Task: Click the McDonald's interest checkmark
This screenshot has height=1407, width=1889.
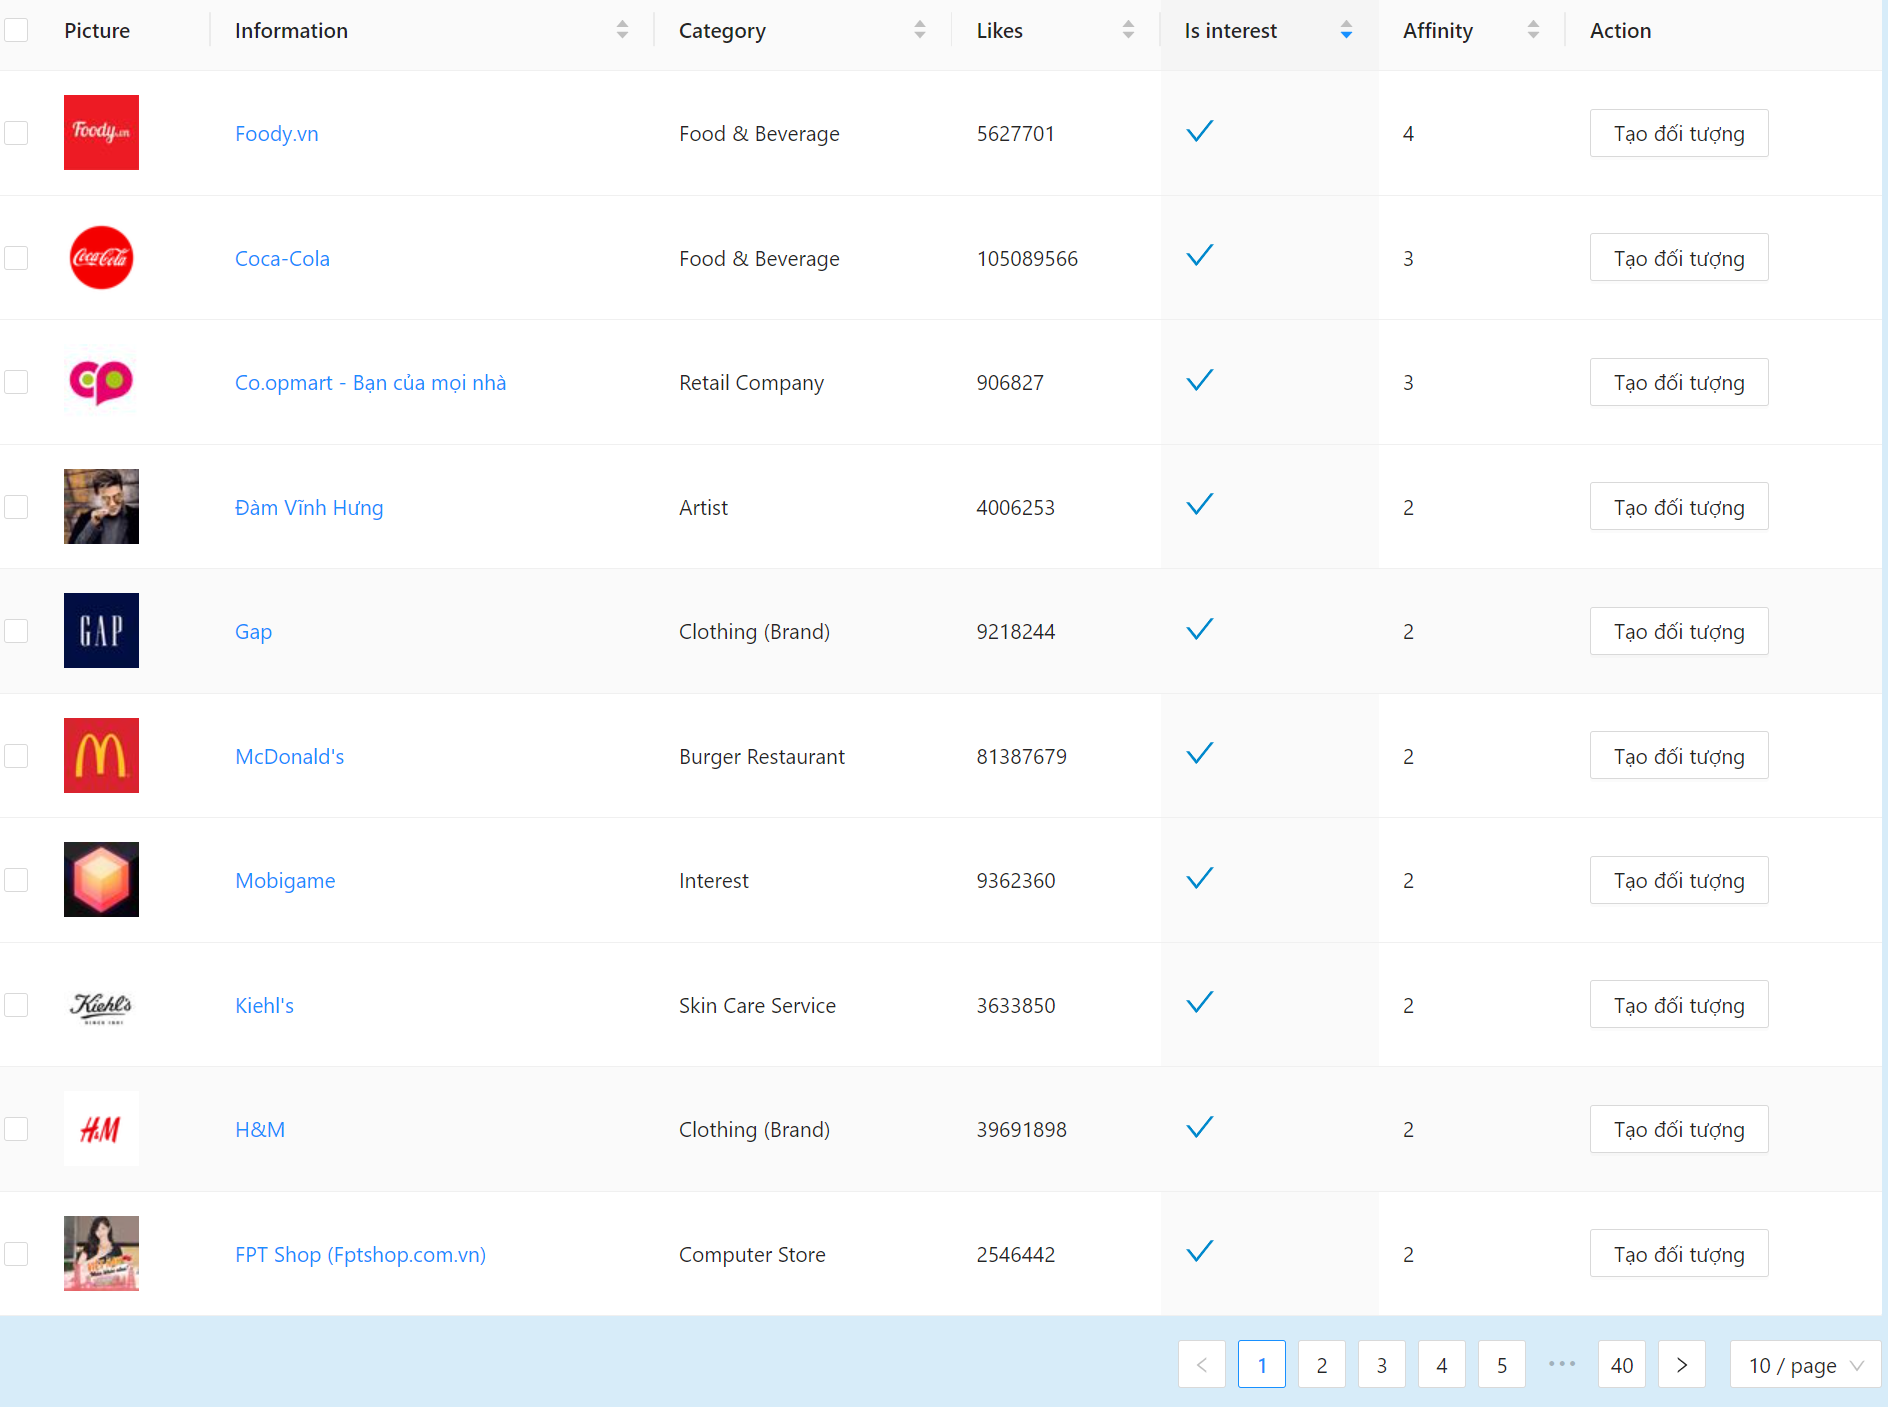Action: (1199, 753)
